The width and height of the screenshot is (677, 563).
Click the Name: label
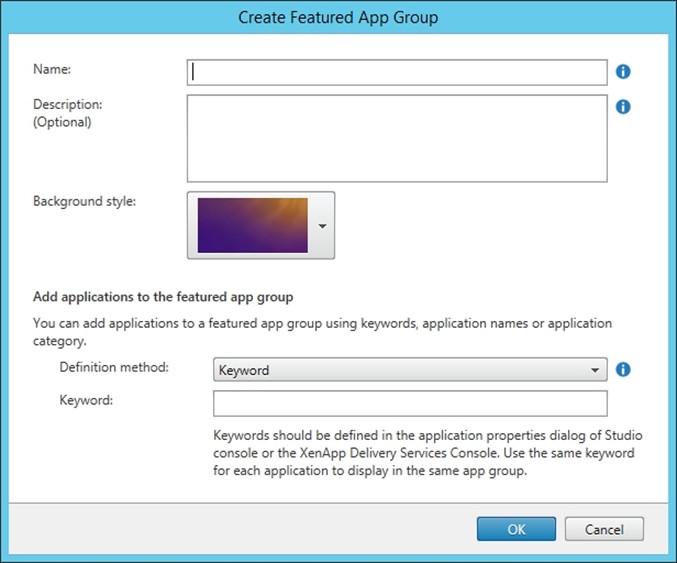tap(52, 69)
